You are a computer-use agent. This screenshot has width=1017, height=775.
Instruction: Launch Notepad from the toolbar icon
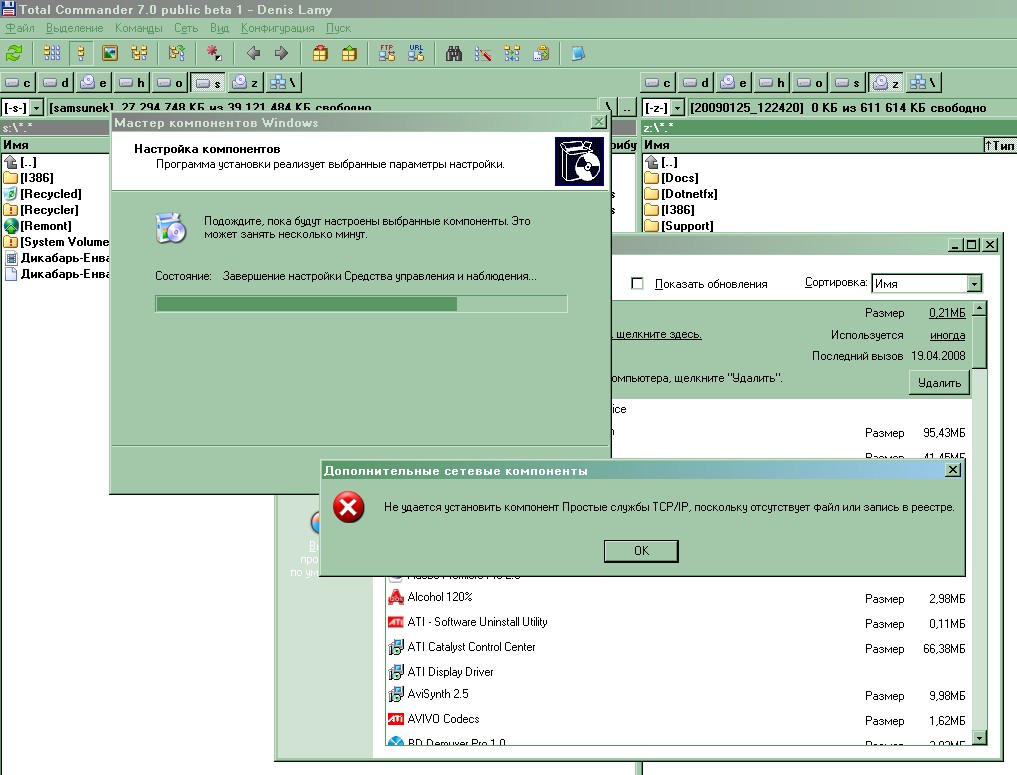click(578, 53)
